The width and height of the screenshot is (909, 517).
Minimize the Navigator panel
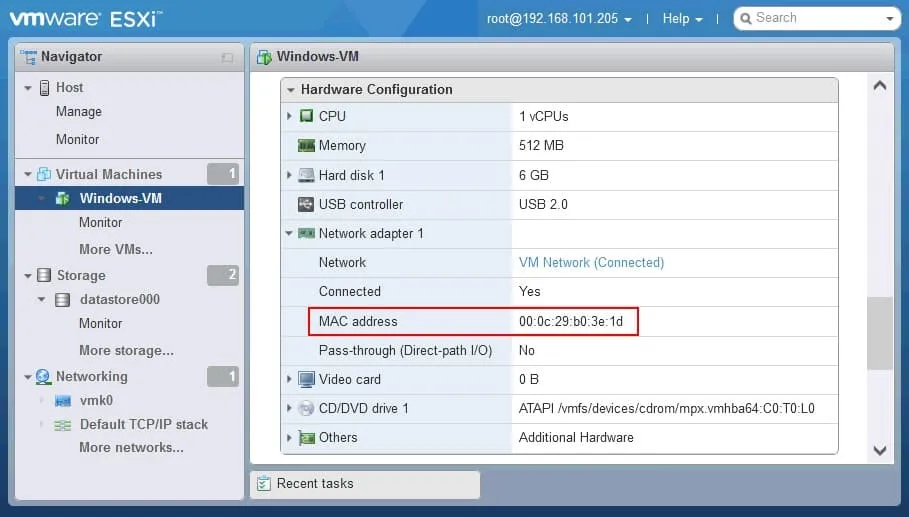[227, 58]
